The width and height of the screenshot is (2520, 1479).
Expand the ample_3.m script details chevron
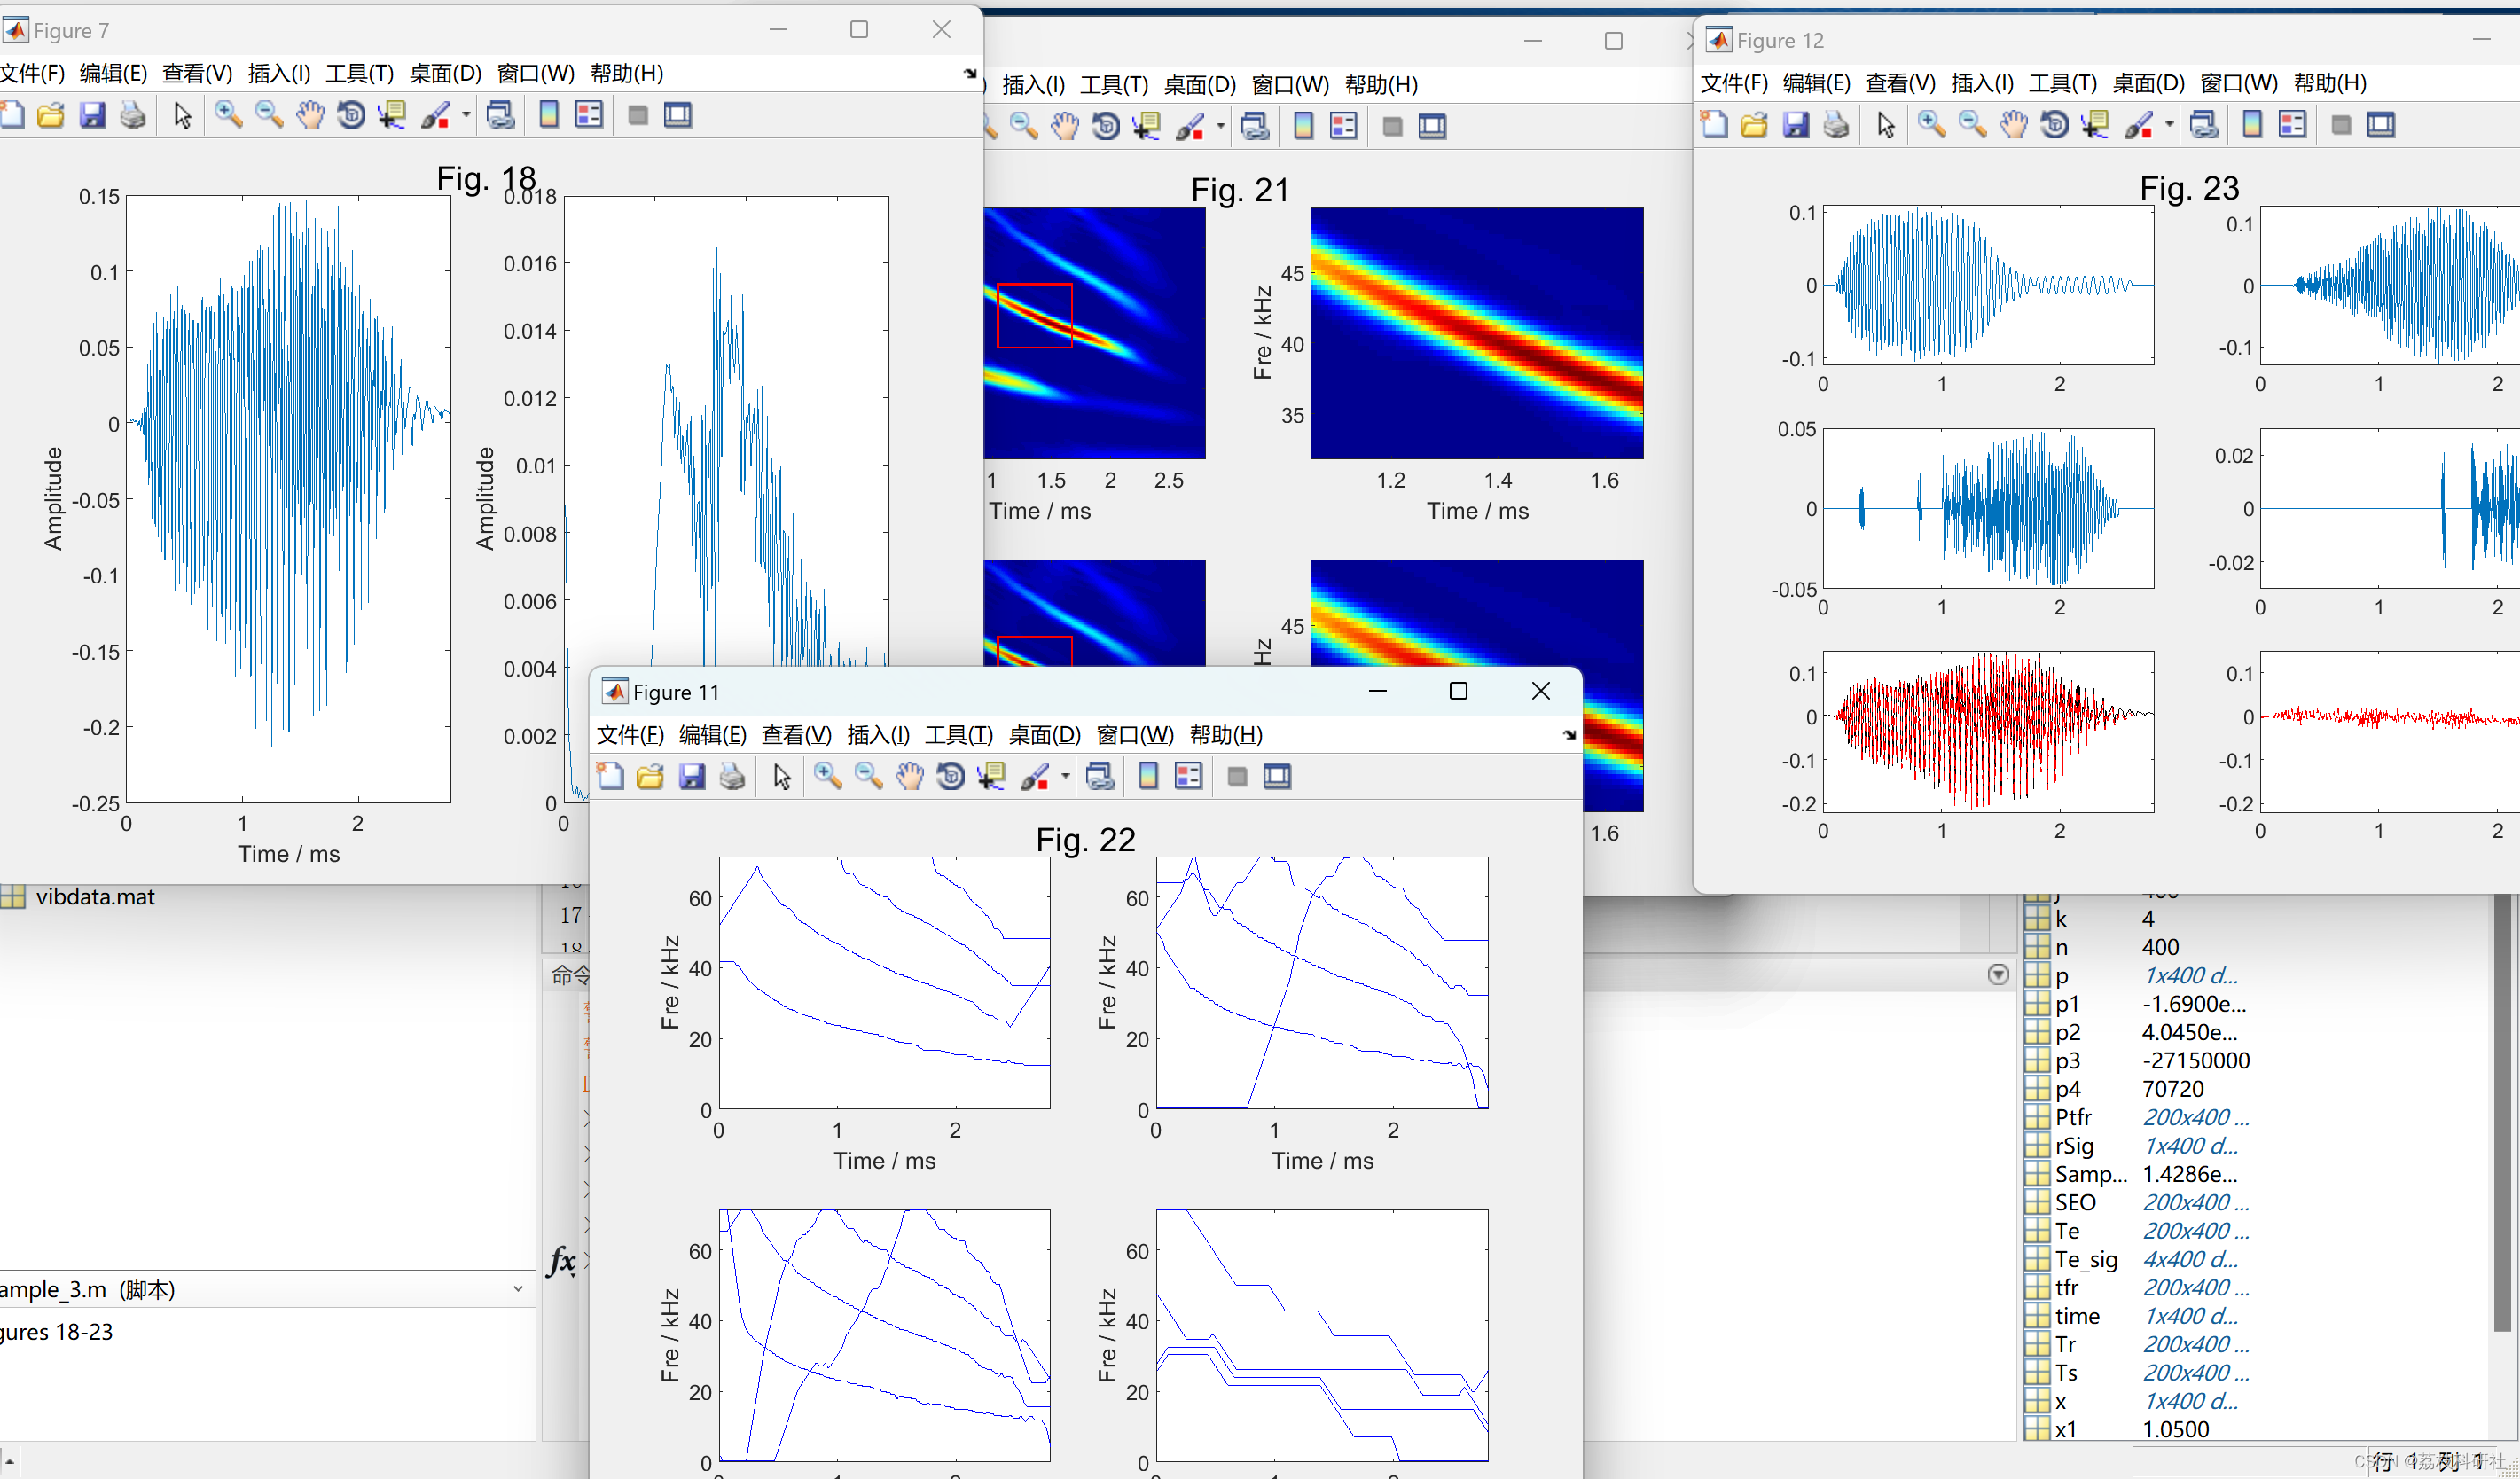coord(518,1289)
